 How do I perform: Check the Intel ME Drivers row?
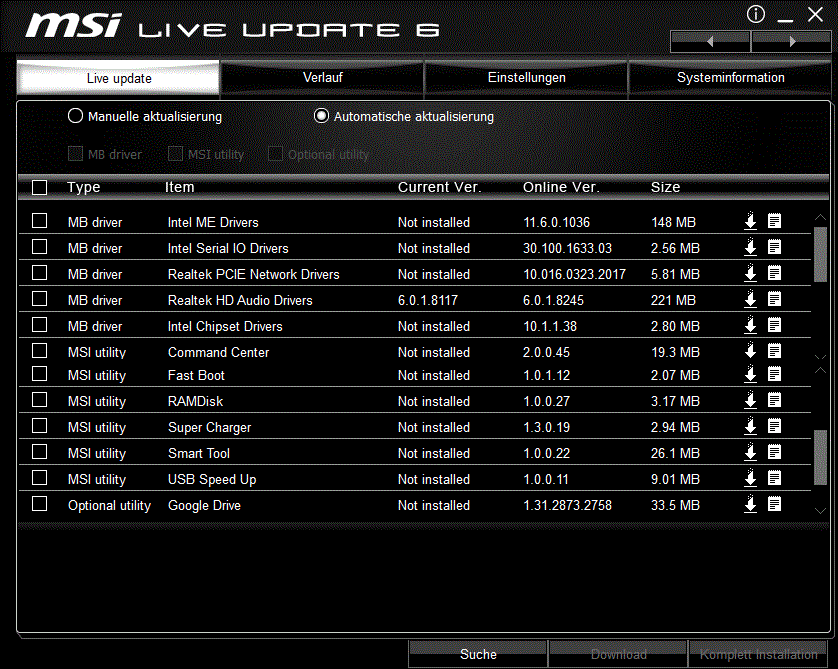pos(40,221)
